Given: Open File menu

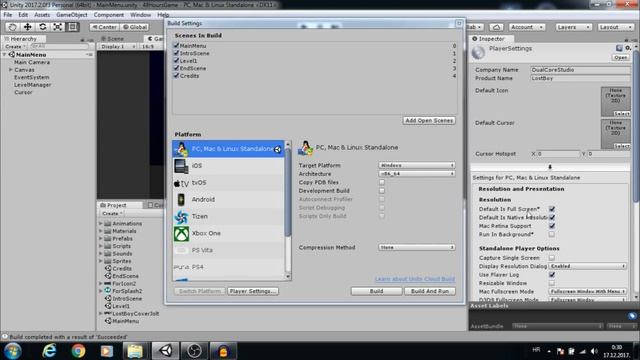Looking at the screenshot, I should (8, 15).
